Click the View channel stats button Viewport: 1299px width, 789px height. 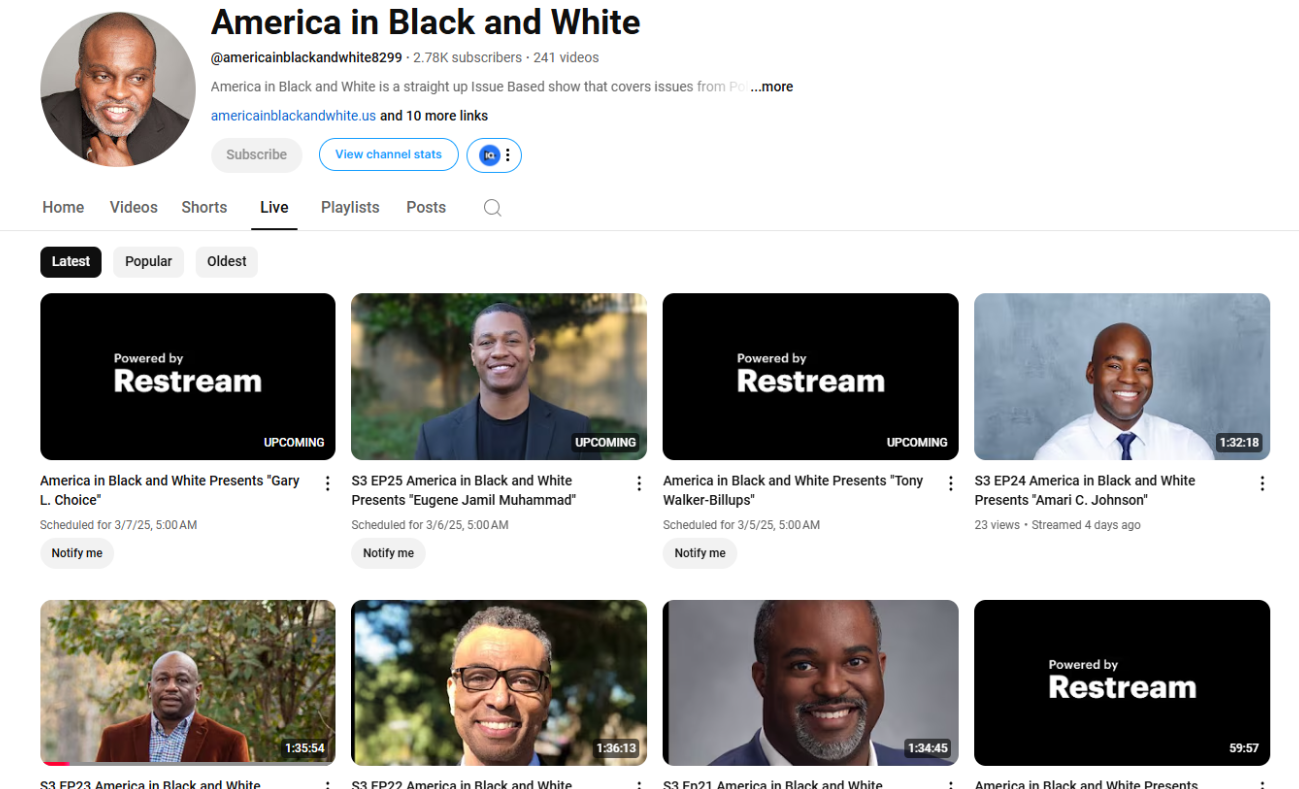[x=388, y=155]
